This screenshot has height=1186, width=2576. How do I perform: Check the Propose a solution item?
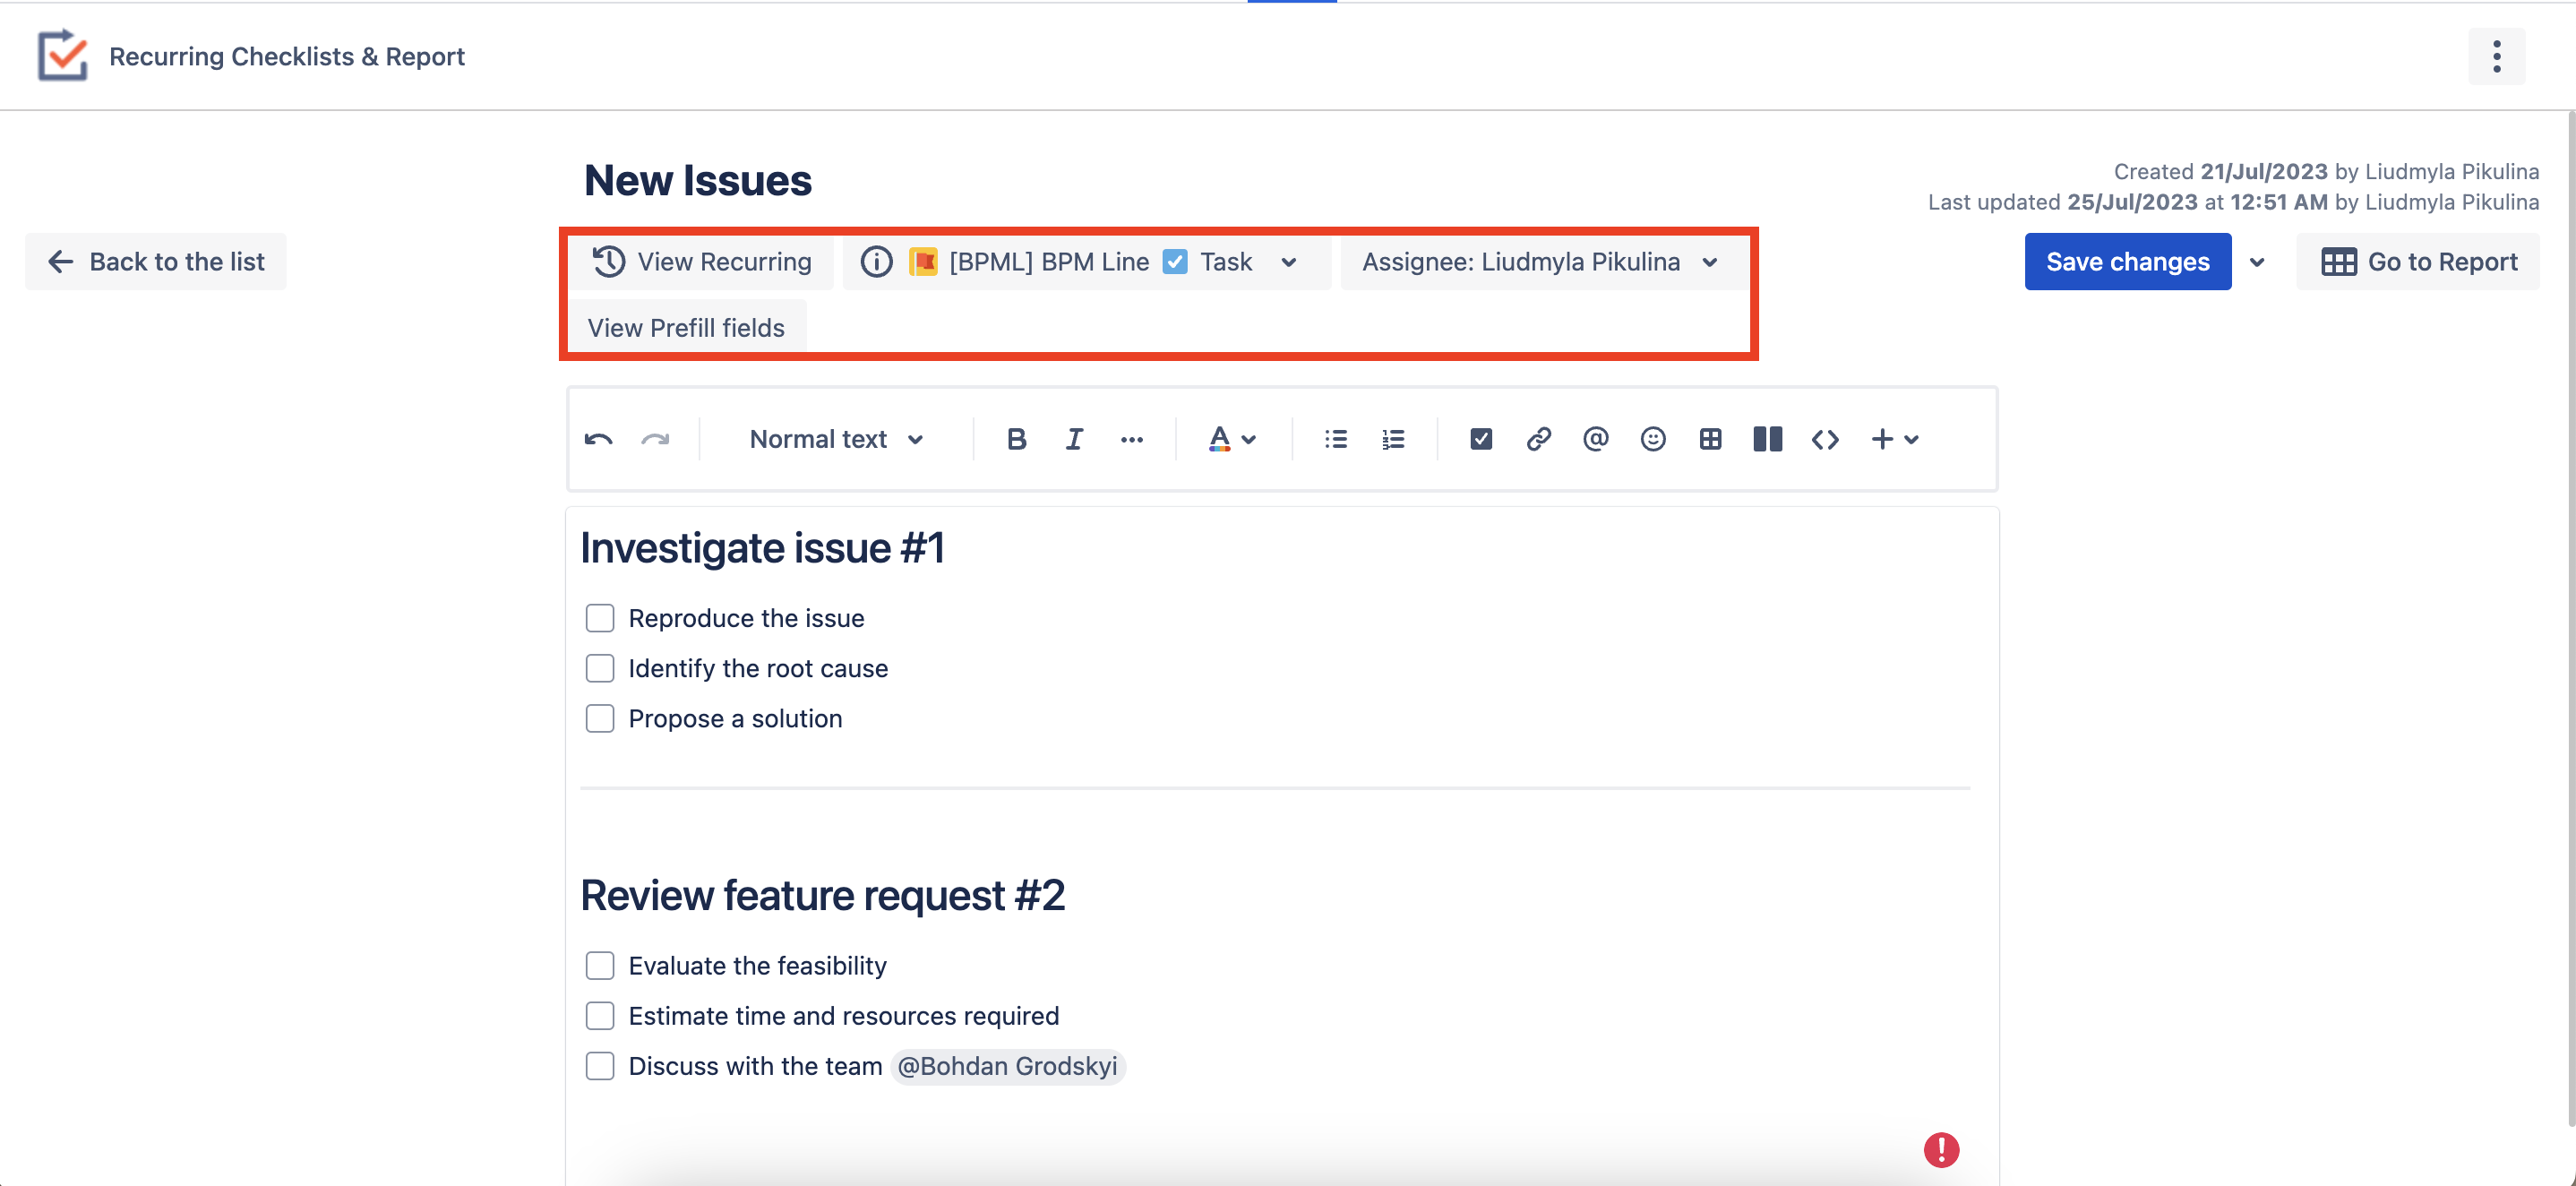pyautogui.click(x=600, y=717)
